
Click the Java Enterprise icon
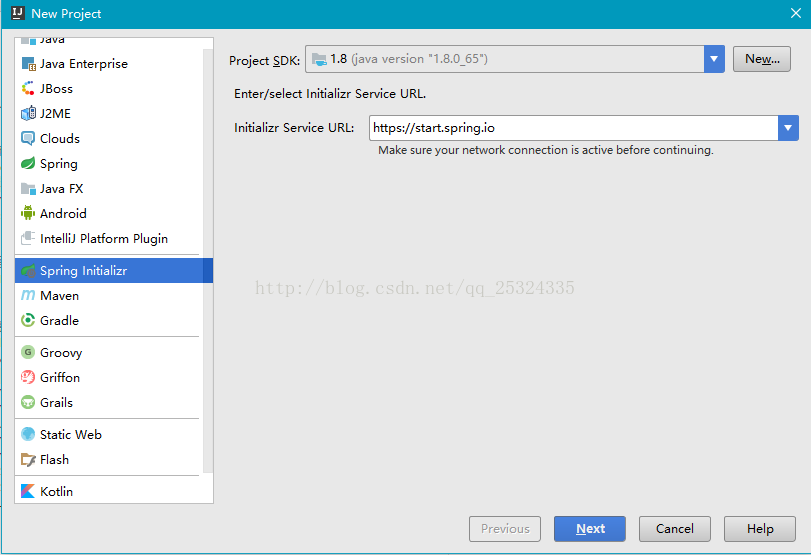pyautogui.click(x=28, y=64)
